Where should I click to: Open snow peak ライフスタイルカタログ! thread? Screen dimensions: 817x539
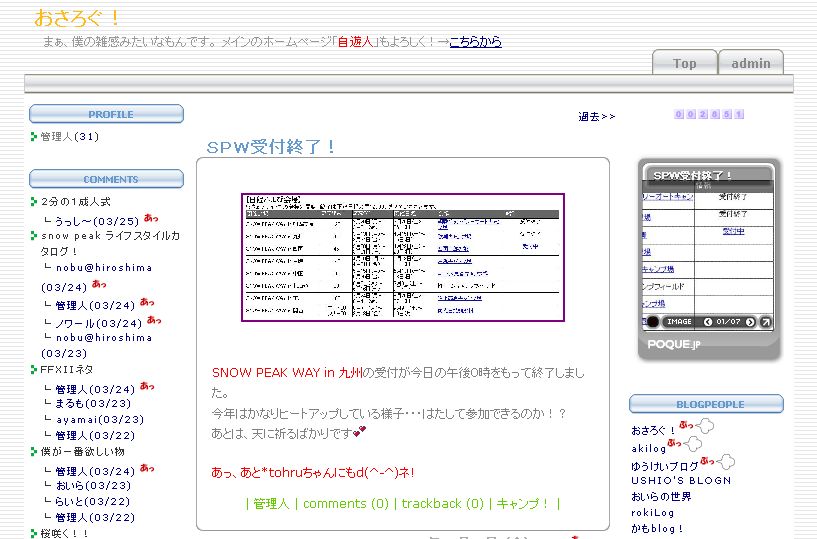(110, 243)
